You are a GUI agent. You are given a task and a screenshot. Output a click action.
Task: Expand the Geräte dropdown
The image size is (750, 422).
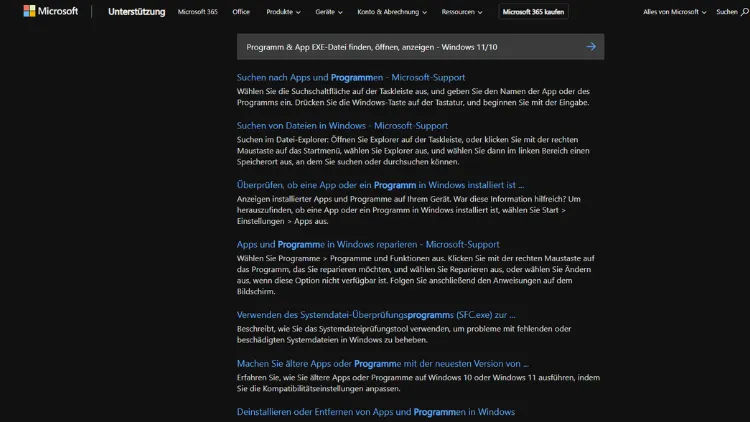pos(329,11)
